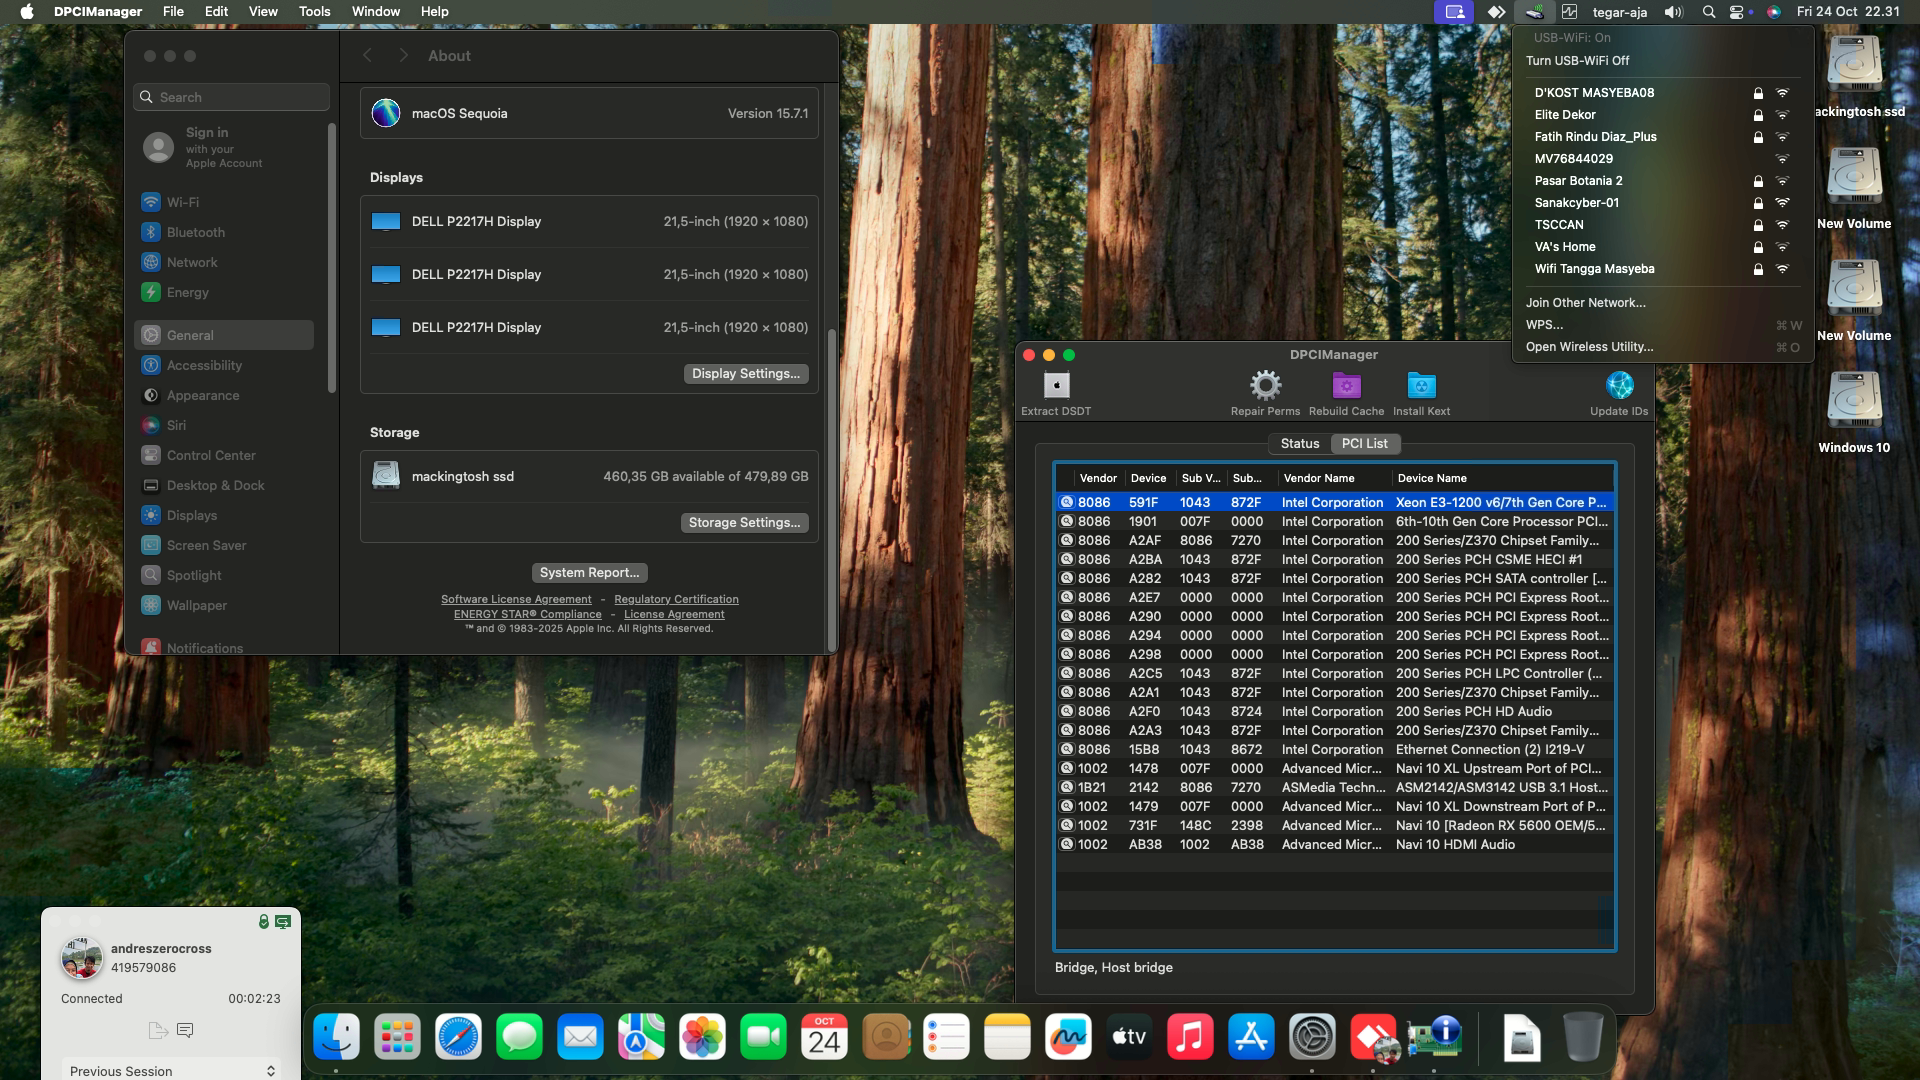Open Safari from the Dock
Screen dimensions: 1920x1080
click(458, 1037)
